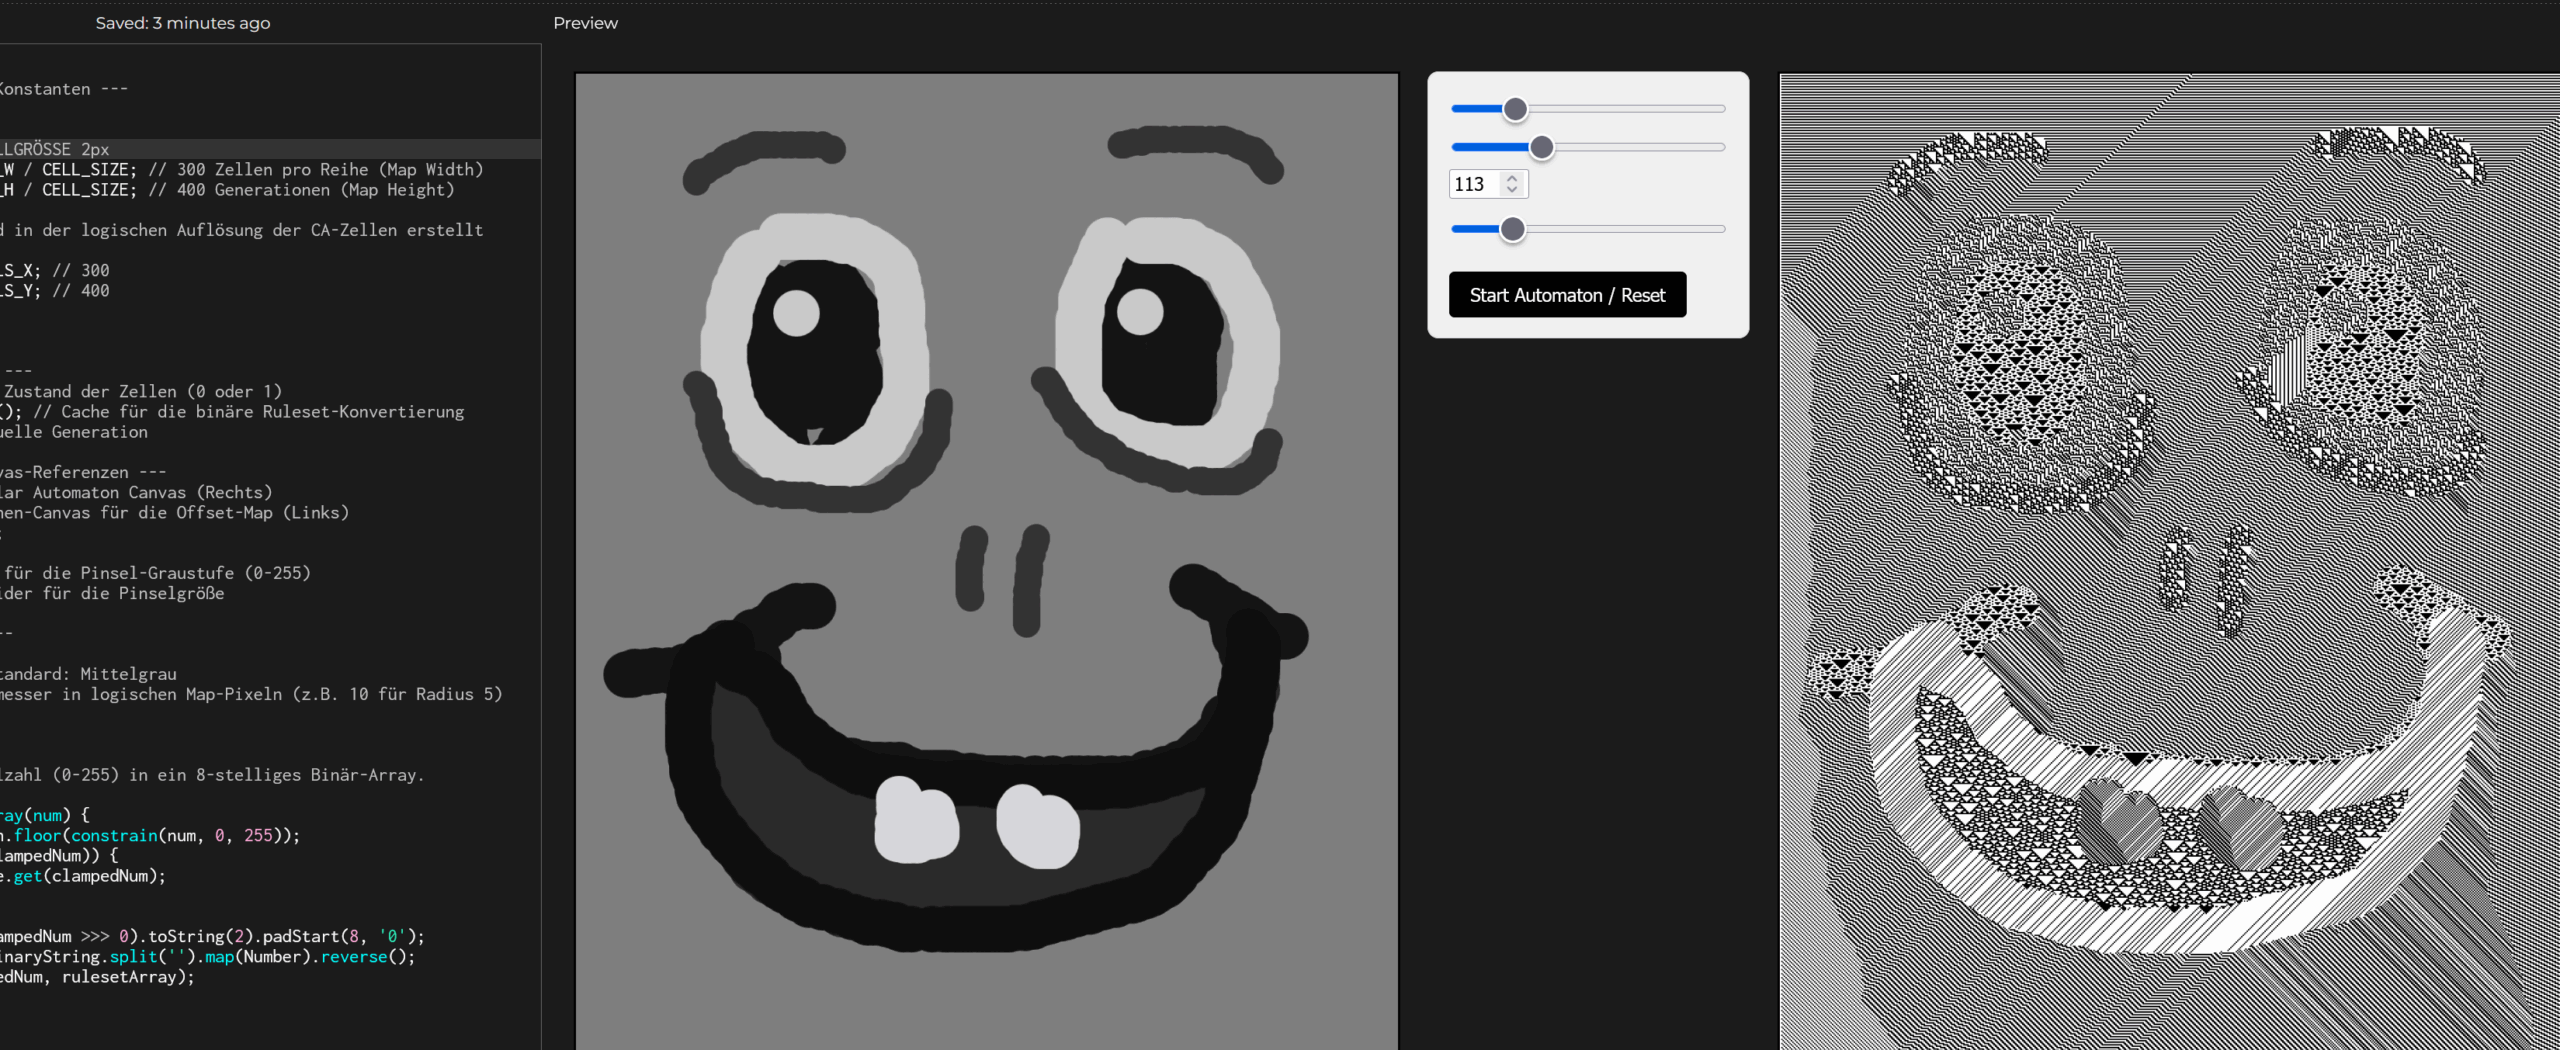
Task: Increment the 113 value with up arrow
Action: 1512,178
